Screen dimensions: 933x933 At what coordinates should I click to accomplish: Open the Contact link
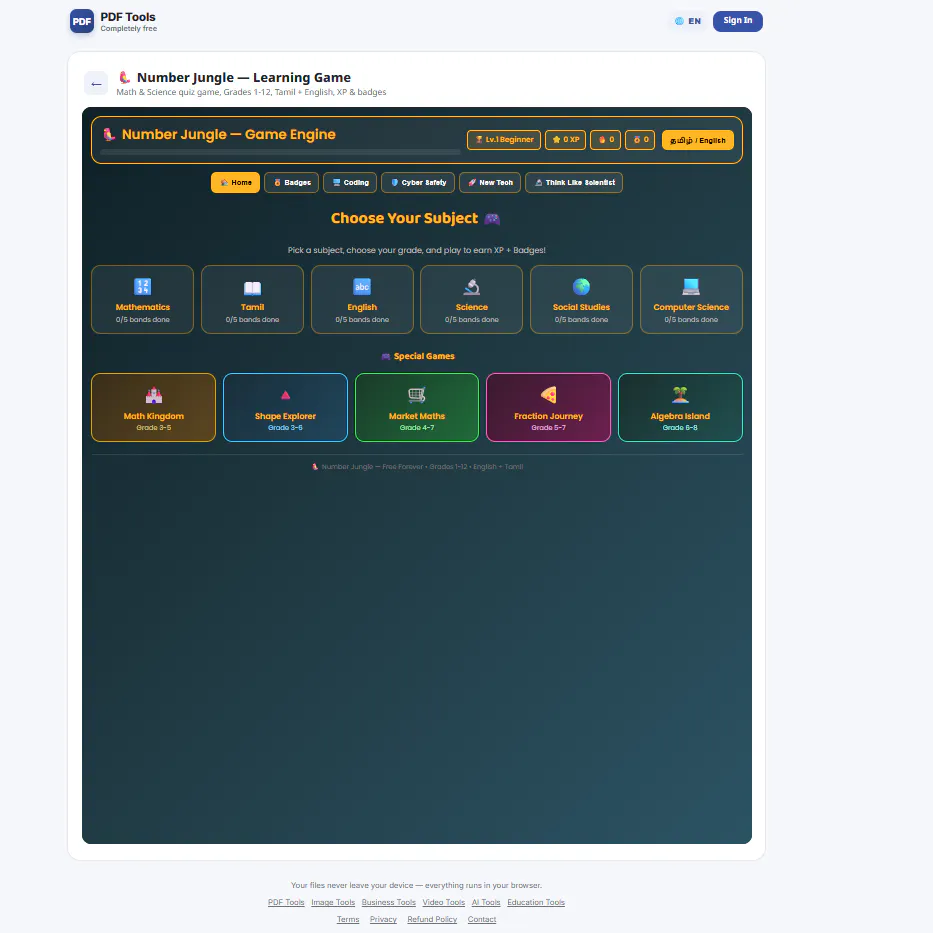[x=482, y=919]
